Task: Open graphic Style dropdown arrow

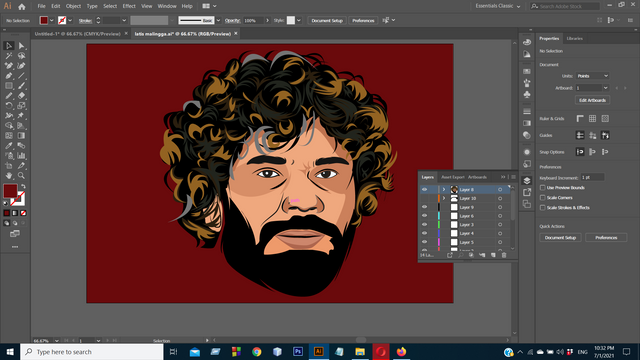Action: pyautogui.click(x=299, y=20)
